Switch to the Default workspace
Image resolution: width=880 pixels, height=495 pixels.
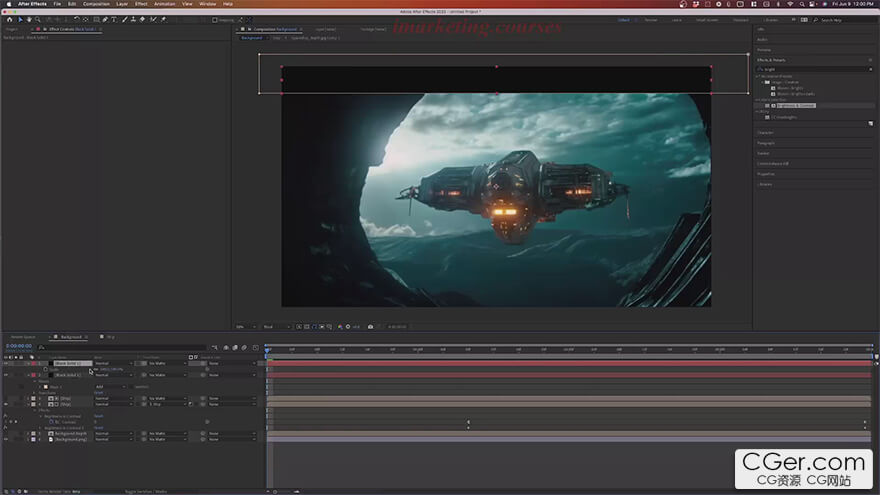point(624,20)
